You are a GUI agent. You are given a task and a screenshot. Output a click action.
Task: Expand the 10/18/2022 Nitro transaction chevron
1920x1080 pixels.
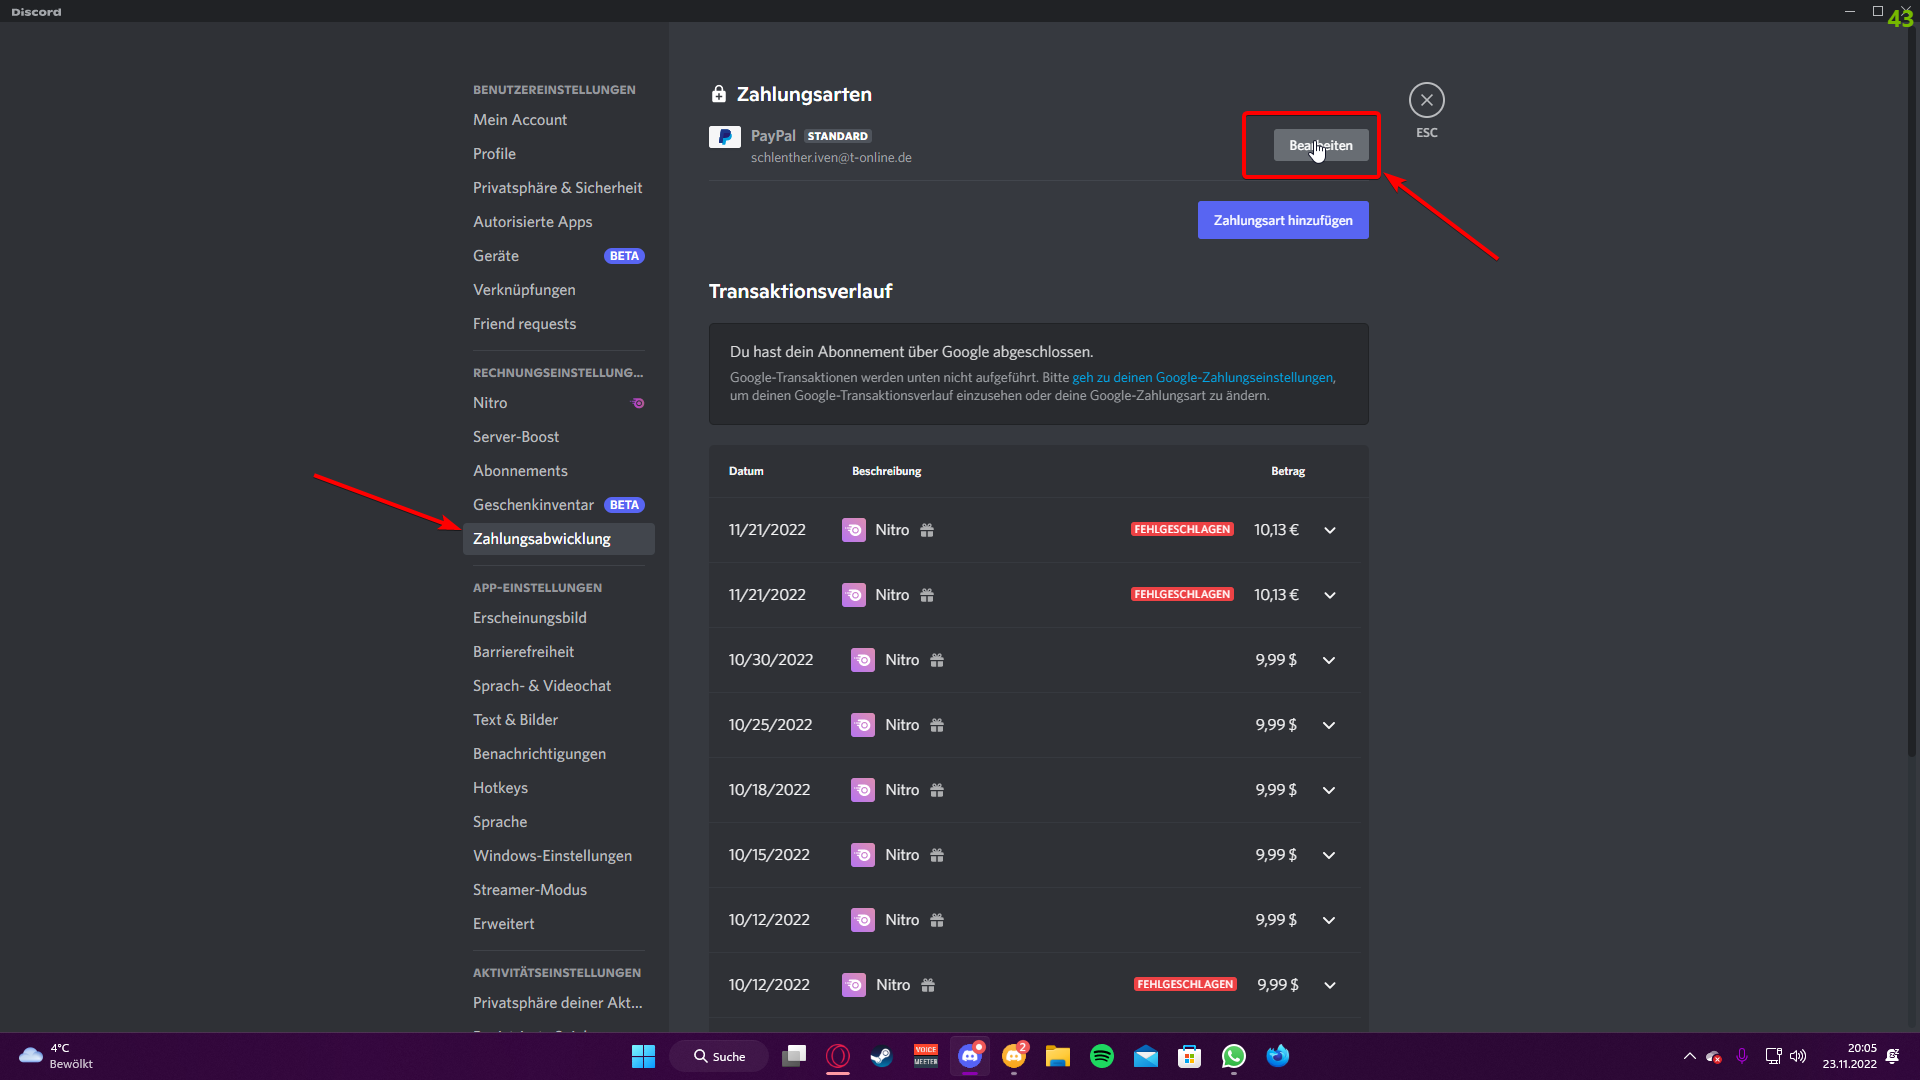pyautogui.click(x=1328, y=790)
